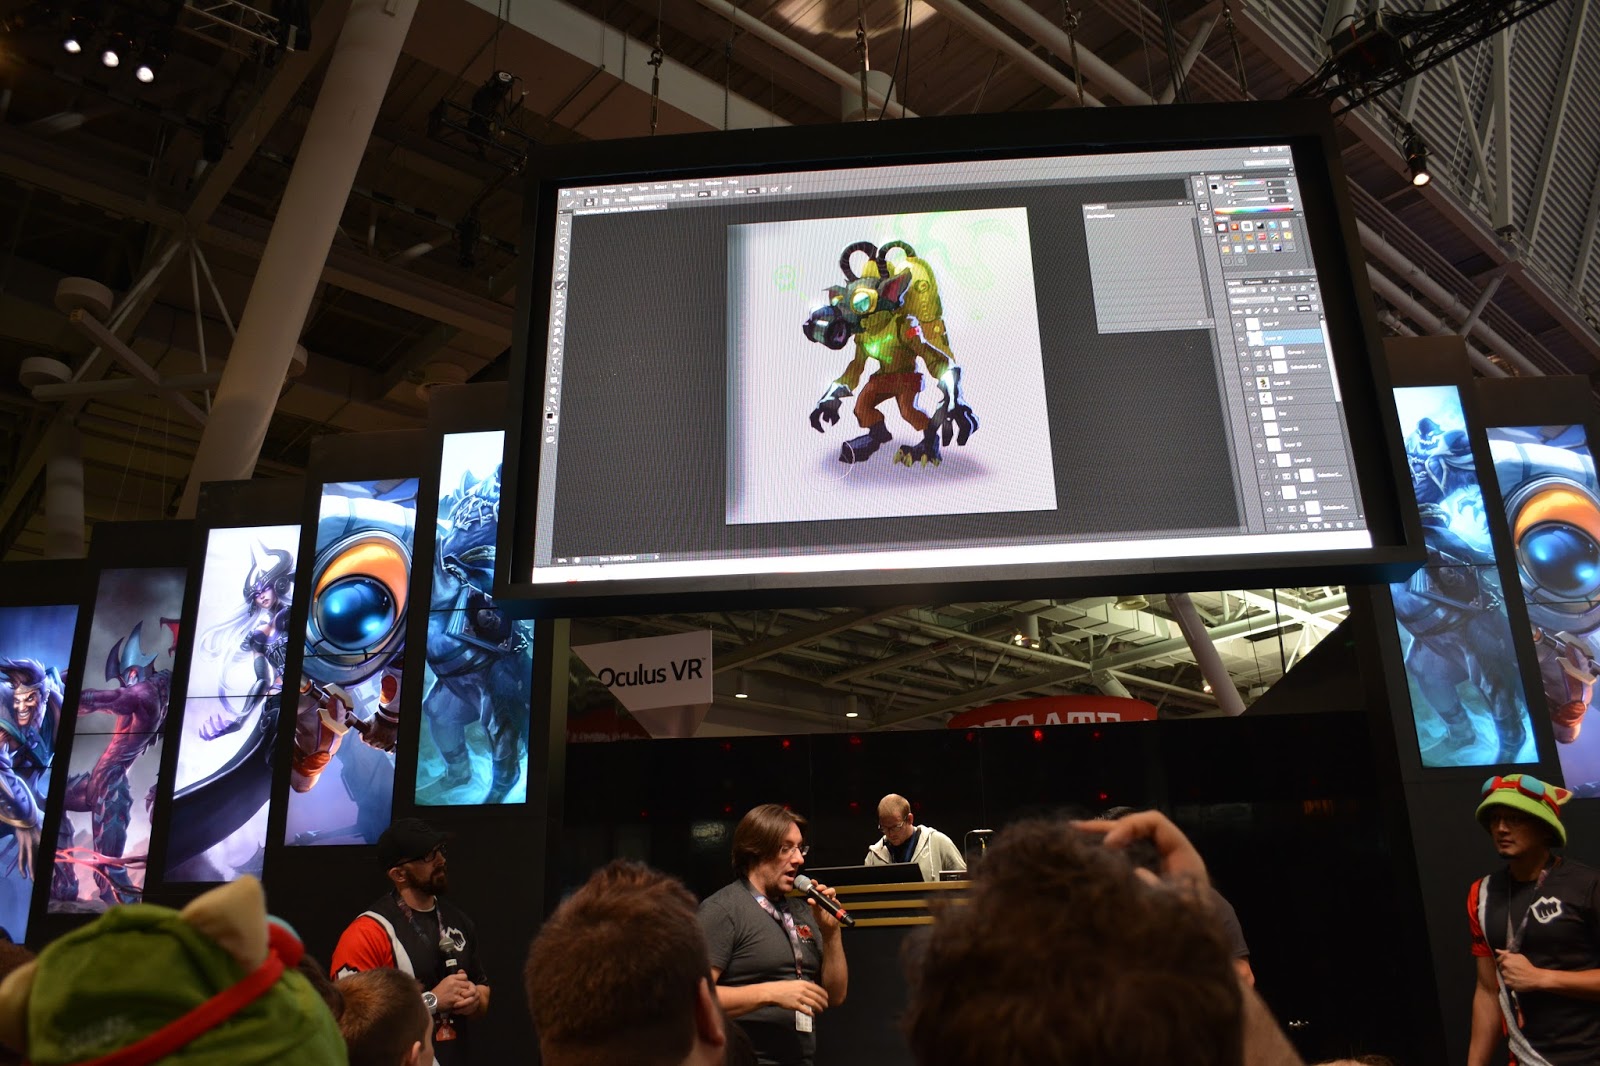Screen dimensions: 1600x1066
Task: Enable the airbrush build-up button
Action: pyautogui.click(x=775, y=189)
